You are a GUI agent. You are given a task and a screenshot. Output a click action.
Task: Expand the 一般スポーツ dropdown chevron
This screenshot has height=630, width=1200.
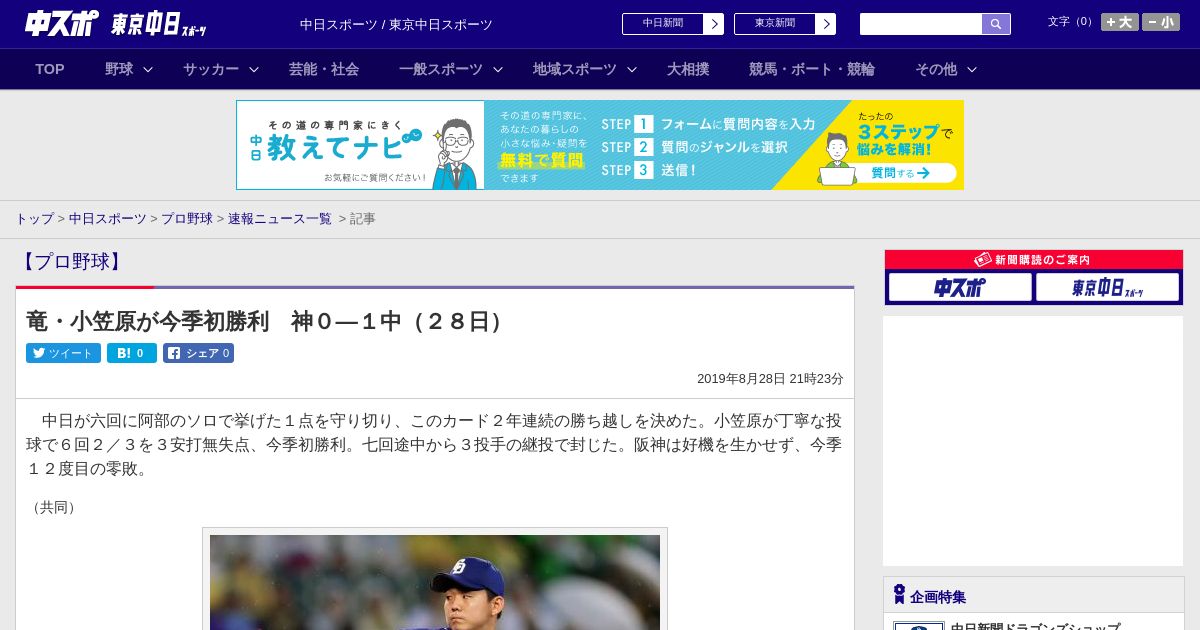click(498, 69)
